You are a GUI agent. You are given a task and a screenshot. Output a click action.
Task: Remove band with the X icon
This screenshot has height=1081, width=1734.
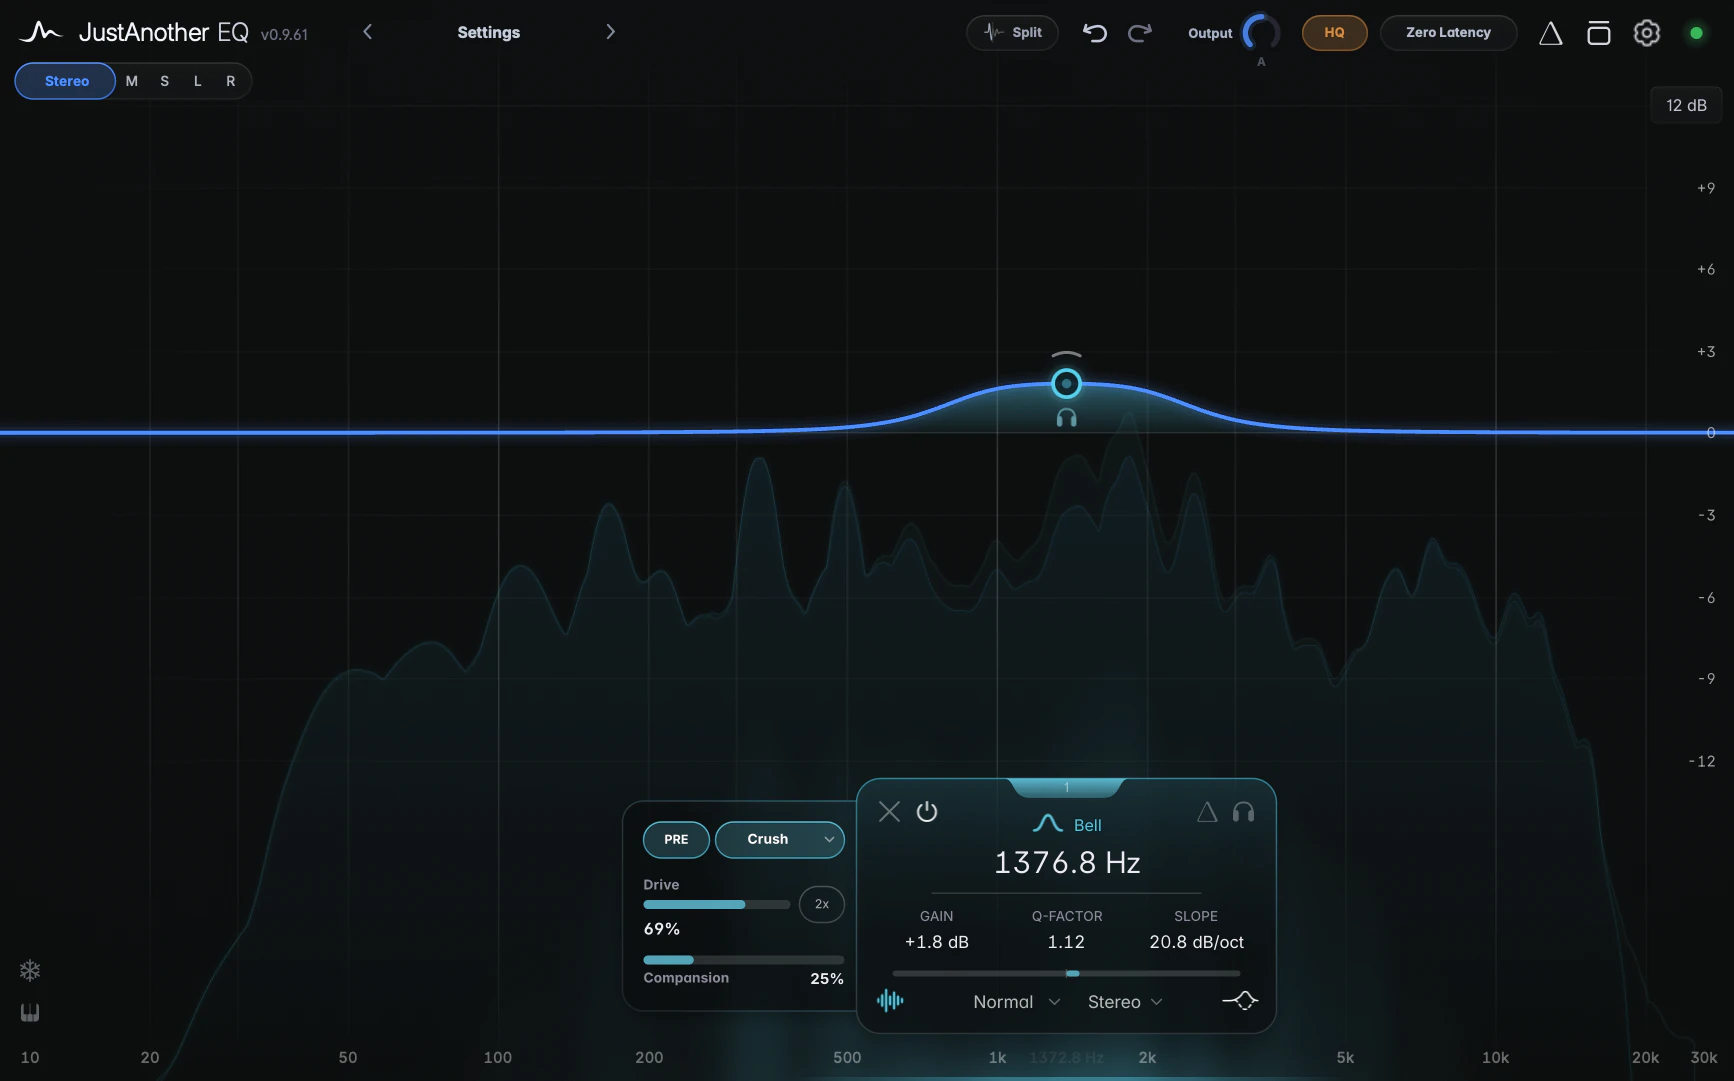pos(889,811)
